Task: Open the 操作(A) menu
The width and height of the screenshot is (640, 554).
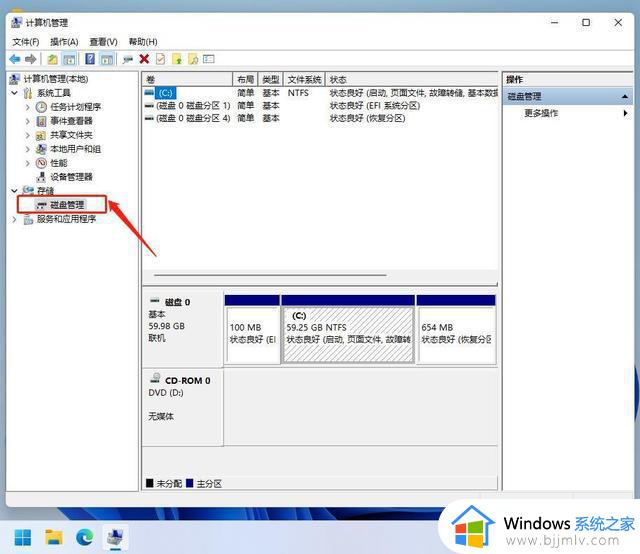Action: pyautogui.click(x=64, y=42)
